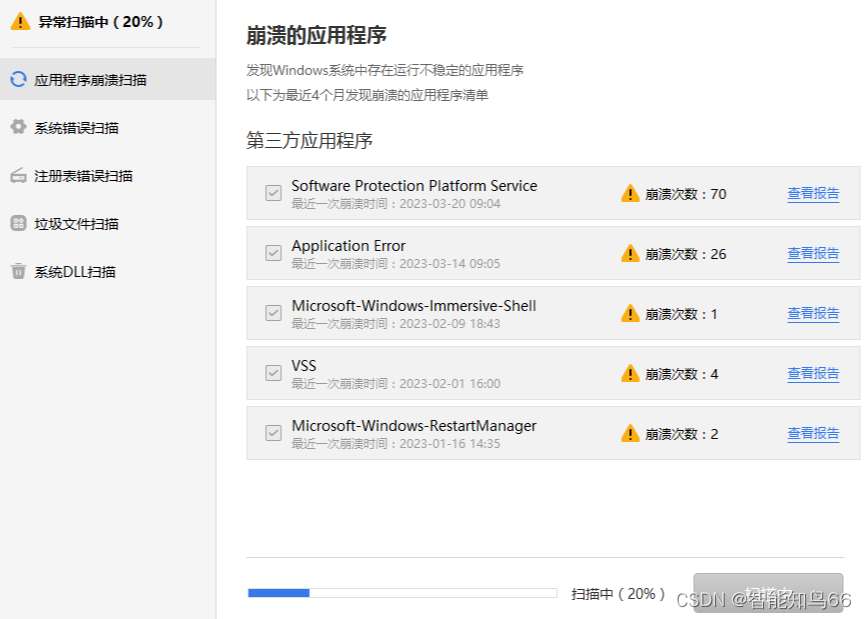Click the crash time 2023-02-09 18:43

click(450, 324)
